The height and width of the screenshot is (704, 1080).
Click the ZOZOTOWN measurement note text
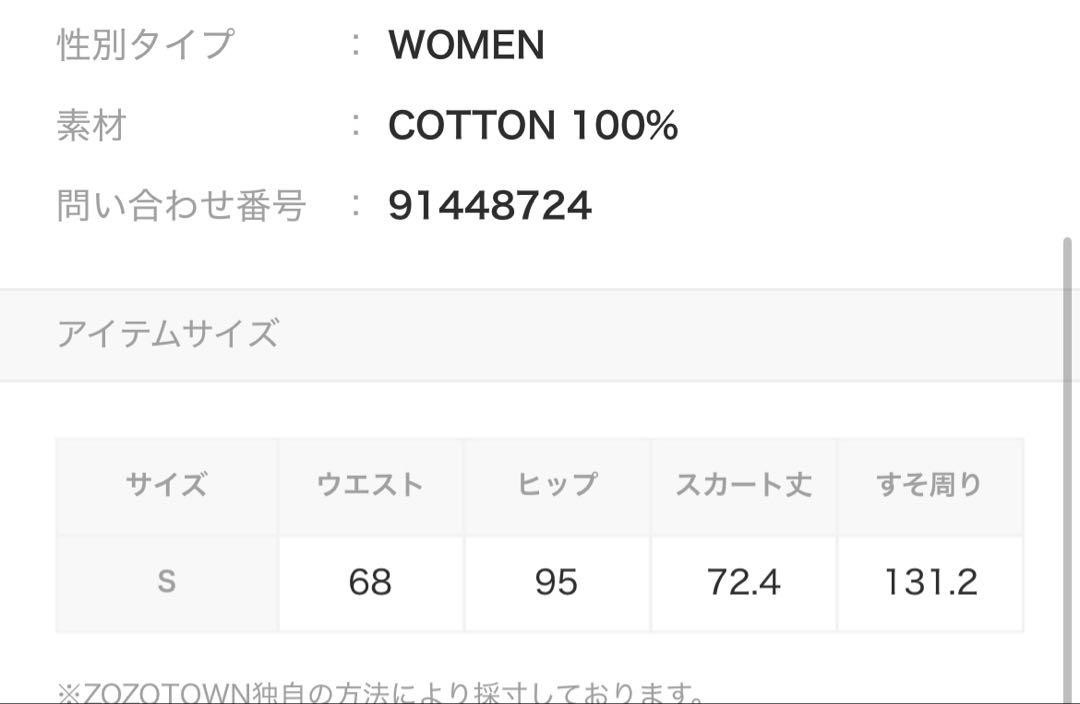pyautogui.click(x=381, y=691)
